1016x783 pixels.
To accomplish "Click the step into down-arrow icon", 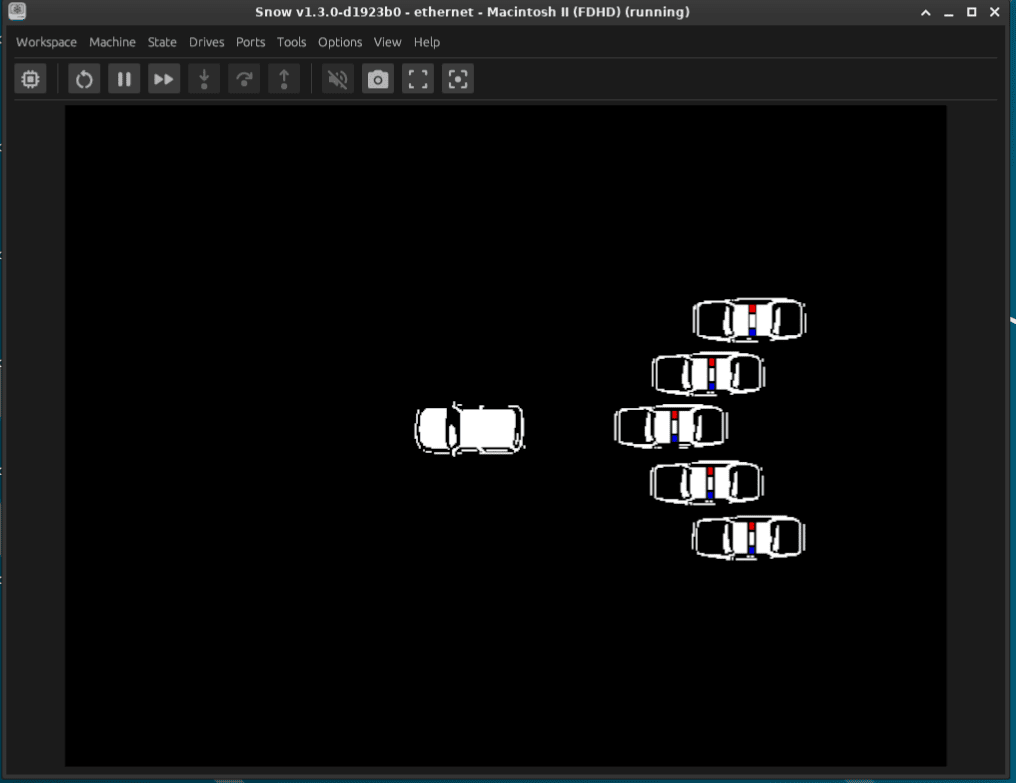I will point(204,79).
